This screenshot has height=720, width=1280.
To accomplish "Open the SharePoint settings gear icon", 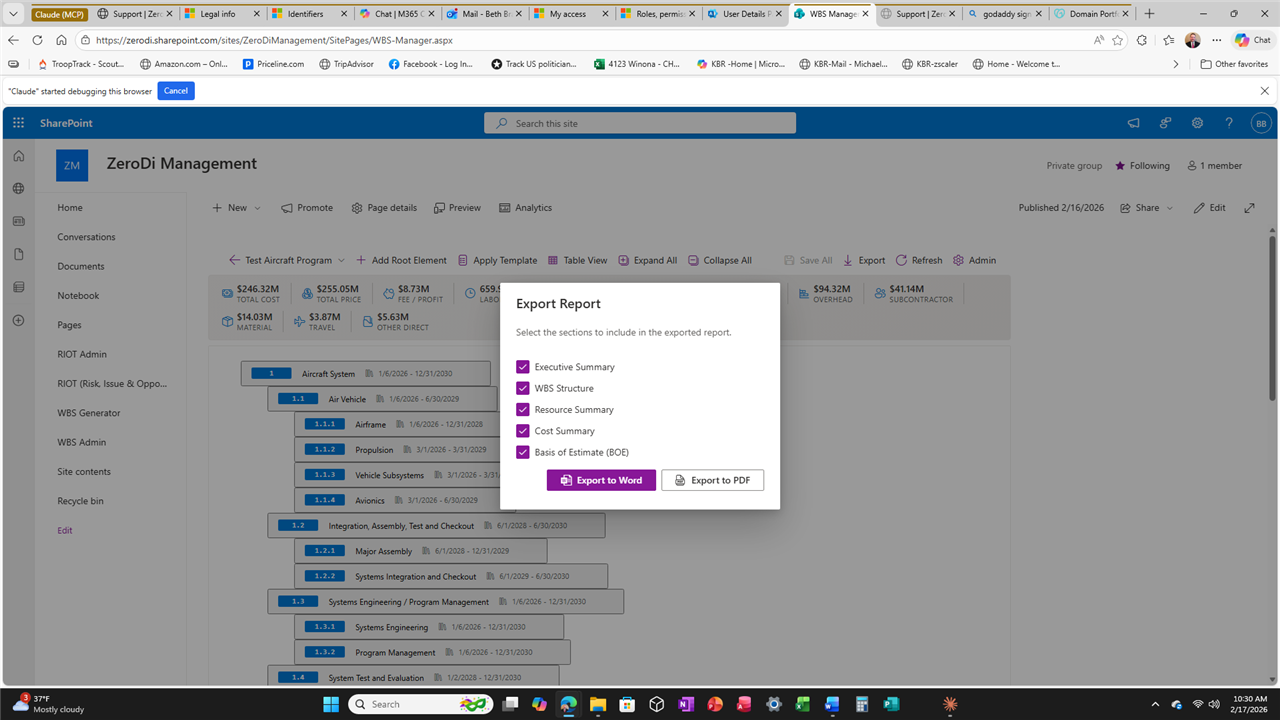I will 1197,123.
